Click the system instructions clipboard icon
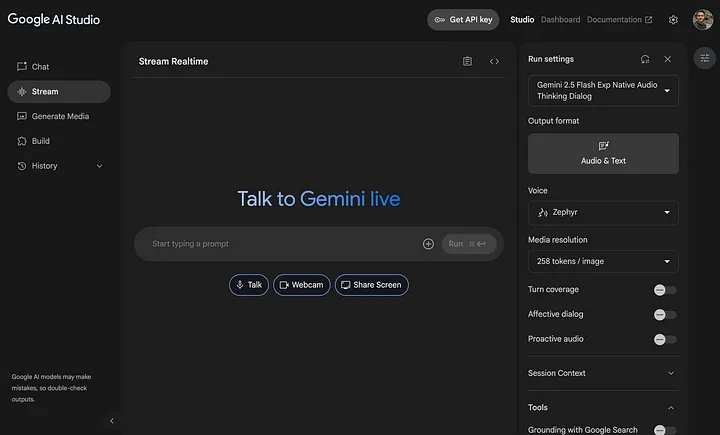Viewport: 720px width, 435px height. (467, 62)
